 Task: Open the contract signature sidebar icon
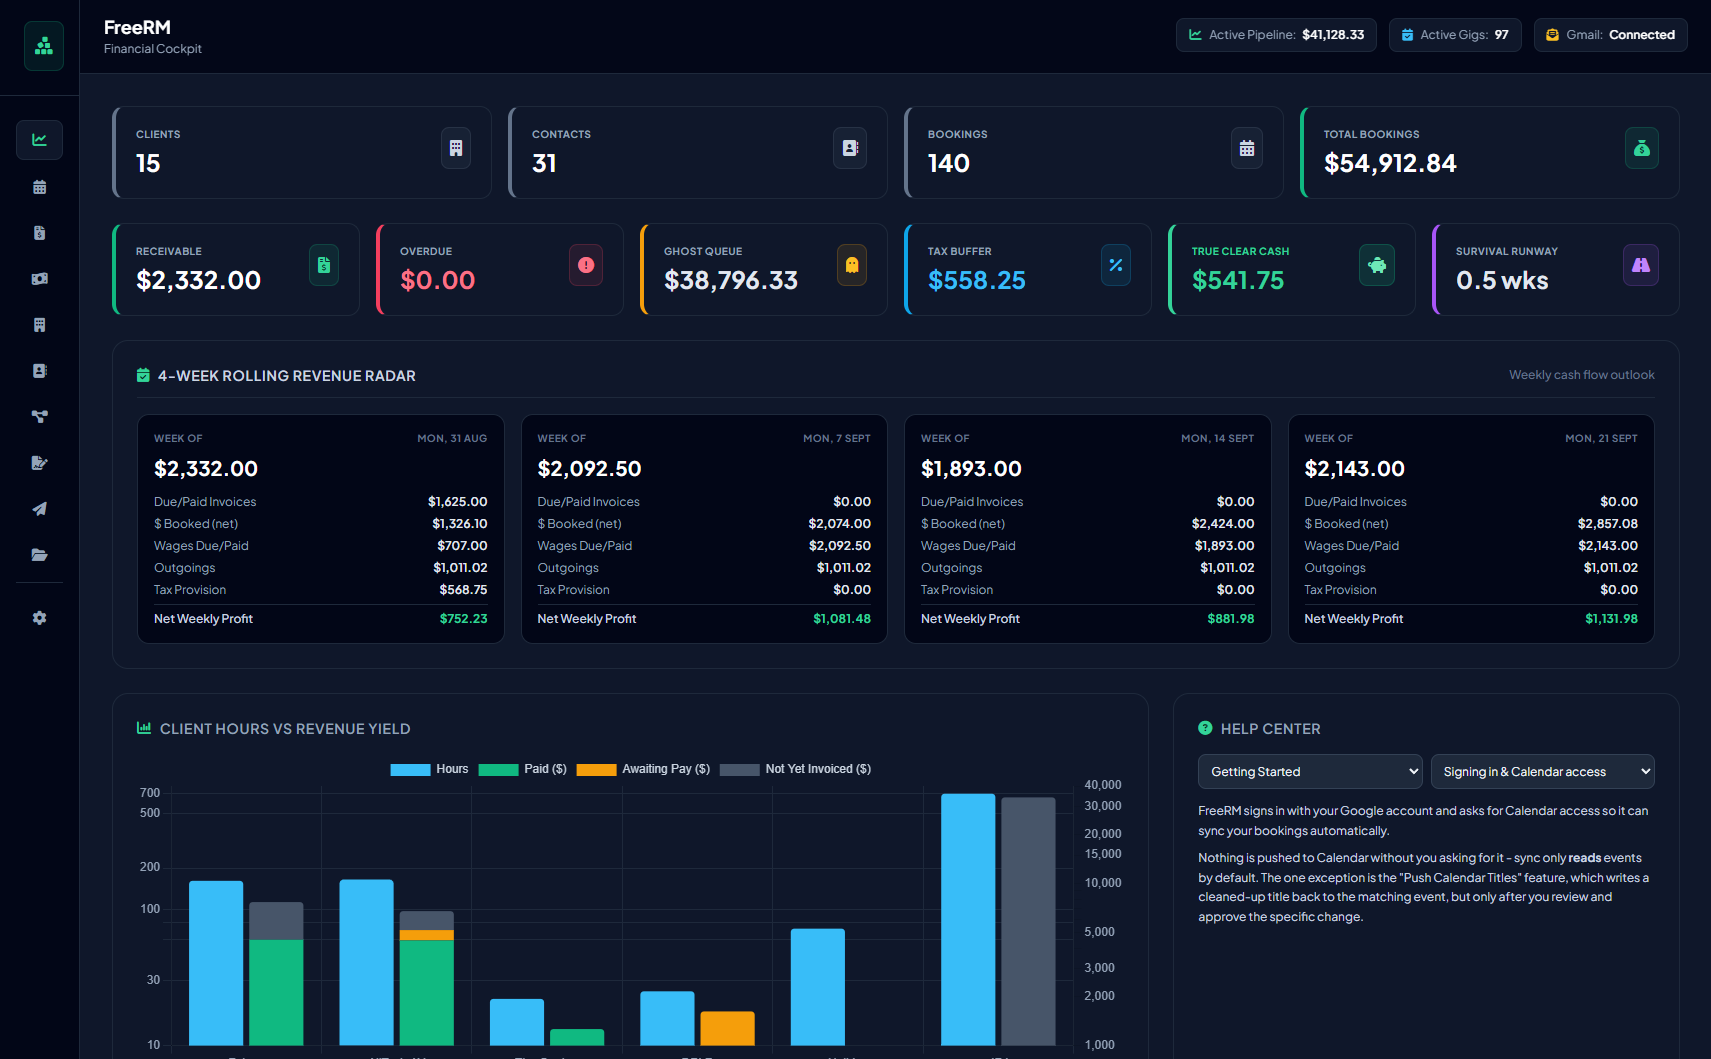39,463
